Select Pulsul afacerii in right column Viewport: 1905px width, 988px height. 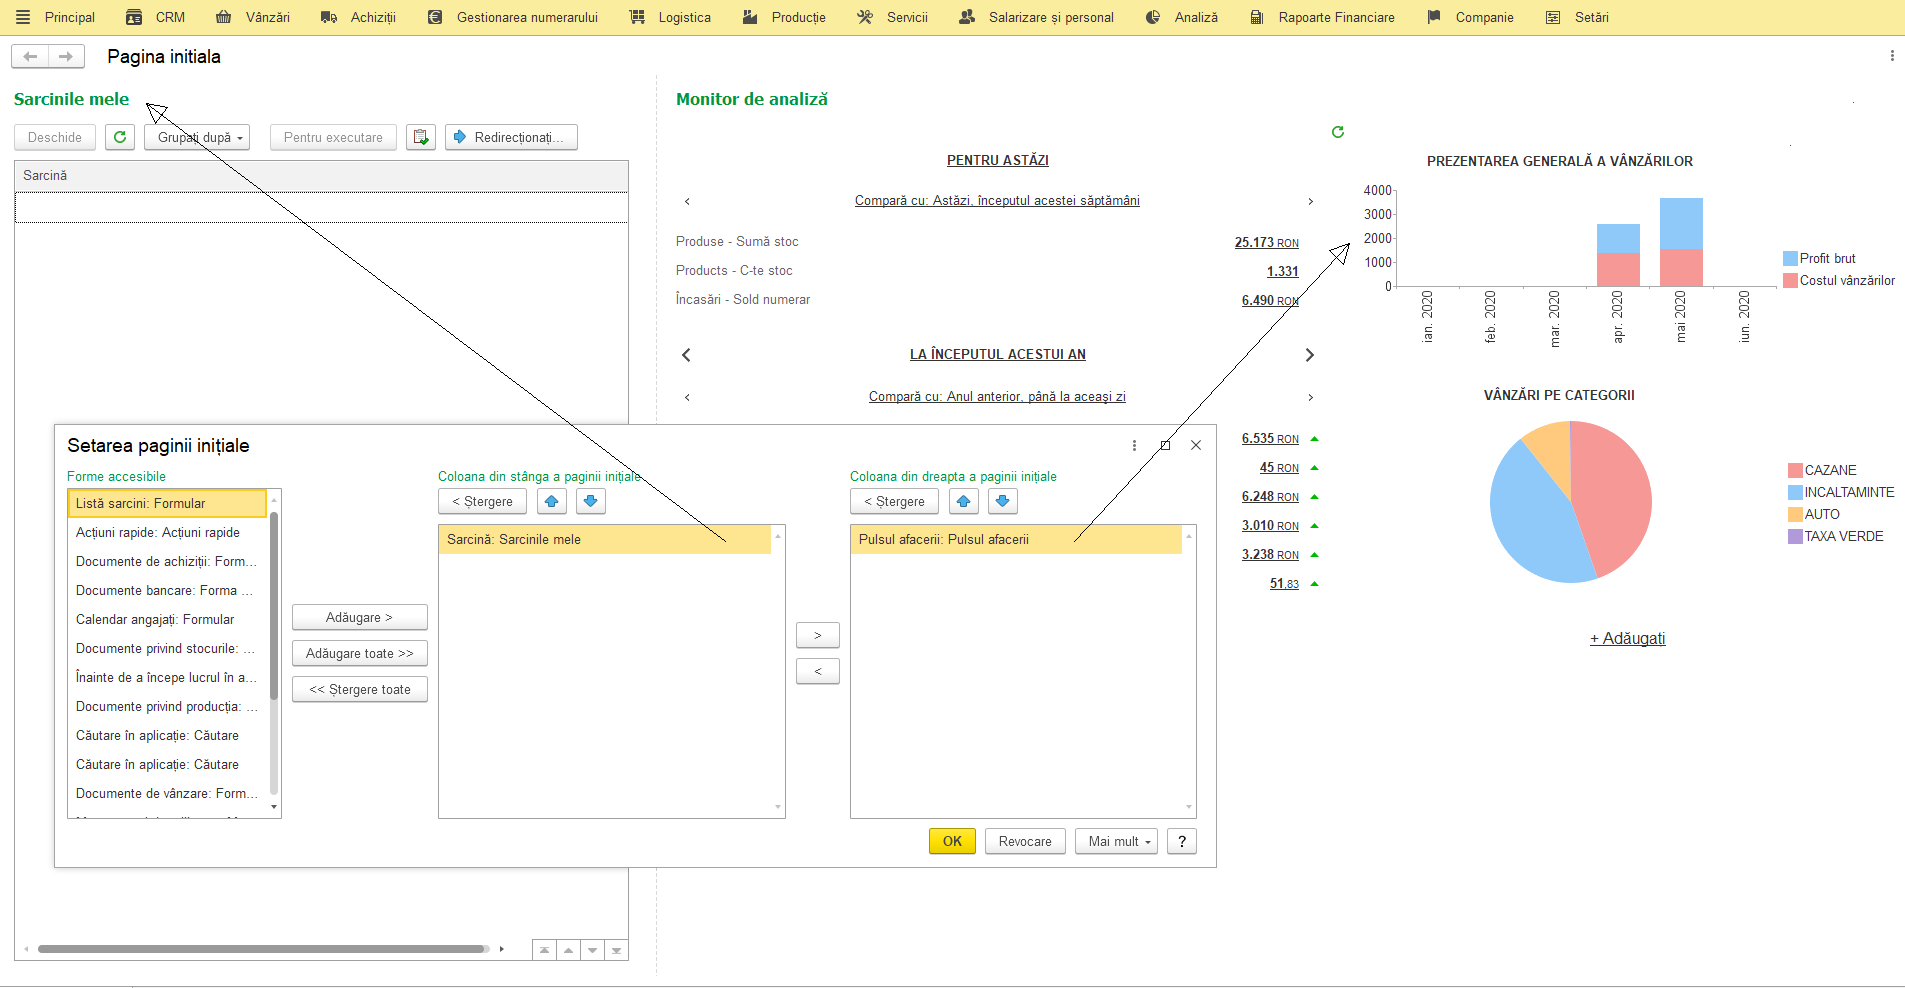click(x=1016, y=539)
